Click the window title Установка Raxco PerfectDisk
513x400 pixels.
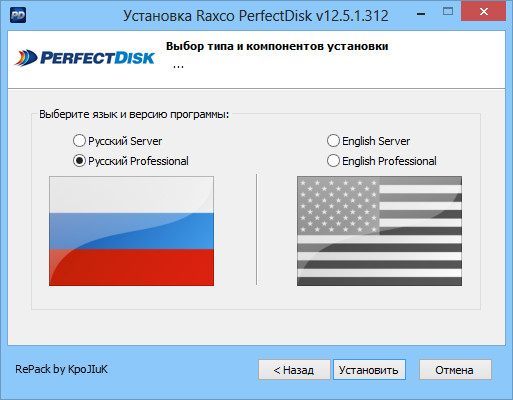point(256,16)
